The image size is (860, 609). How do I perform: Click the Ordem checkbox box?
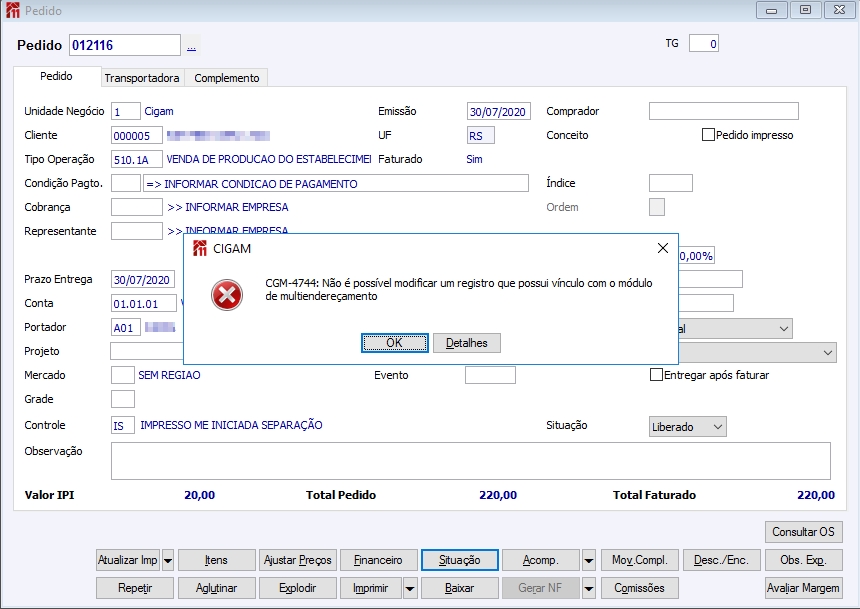tap(657, 207)
